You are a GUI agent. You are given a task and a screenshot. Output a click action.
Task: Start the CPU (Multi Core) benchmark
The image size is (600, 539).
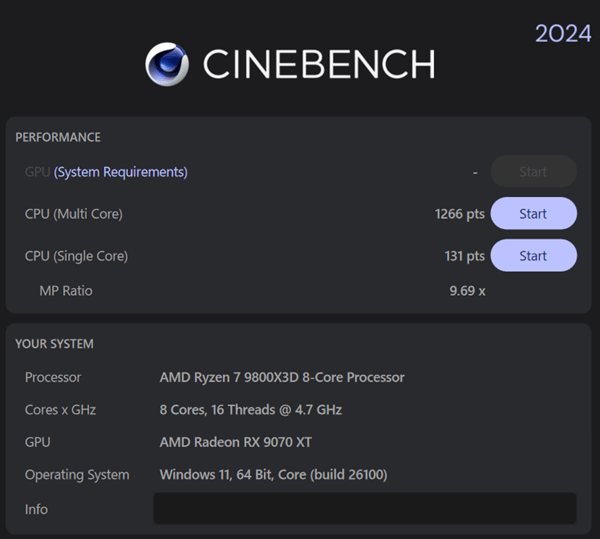pos(533,213)
